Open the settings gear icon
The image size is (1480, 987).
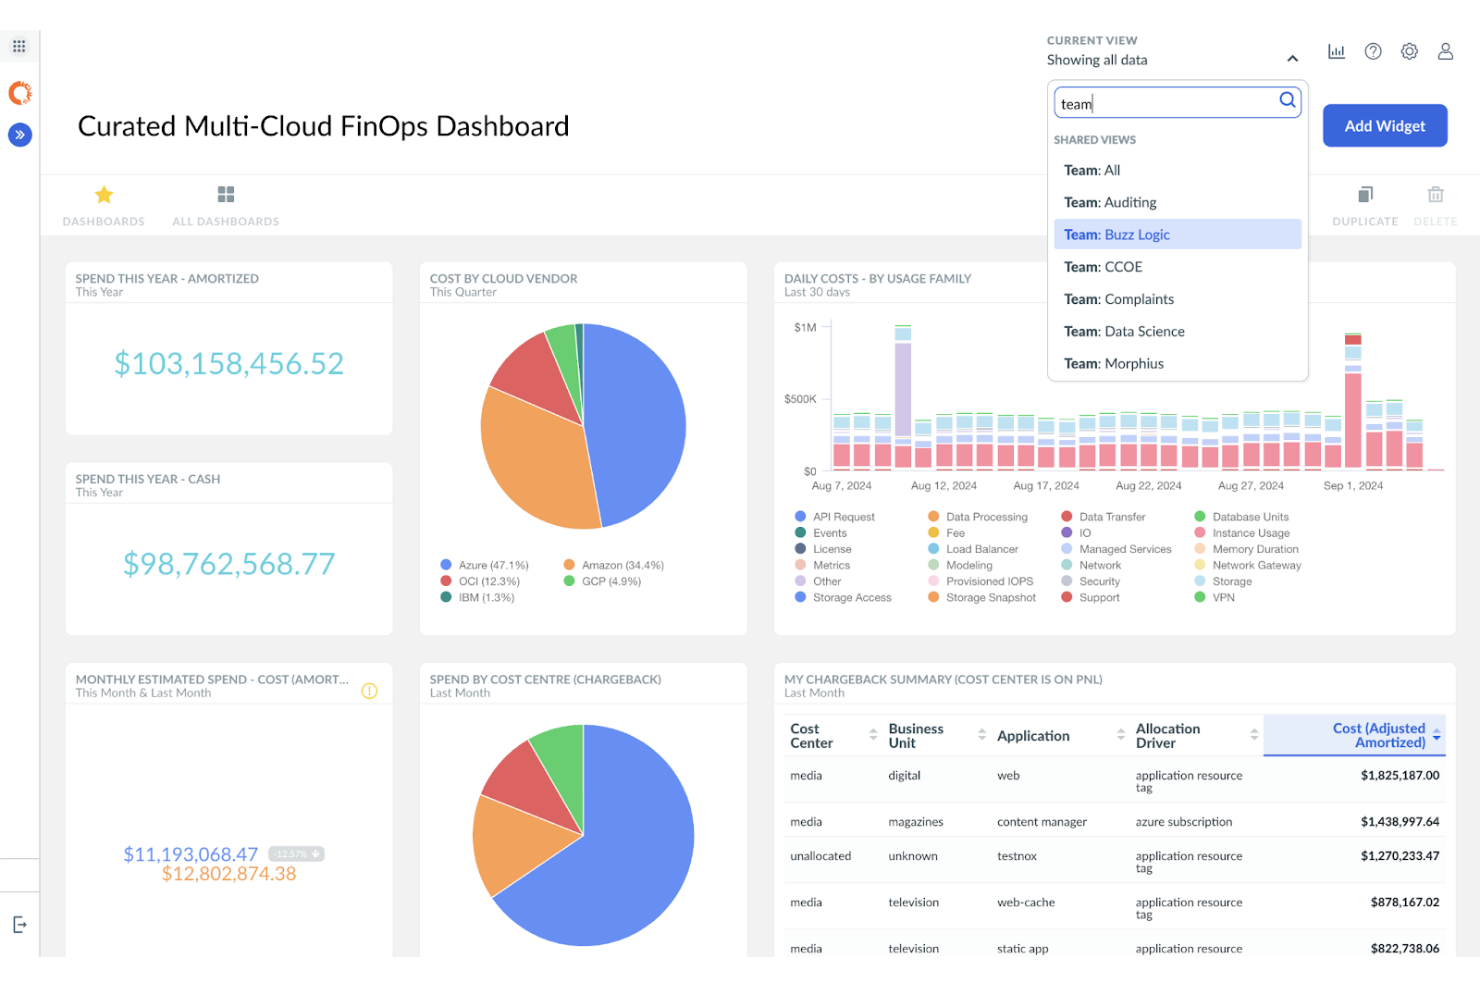(1409, 51)
